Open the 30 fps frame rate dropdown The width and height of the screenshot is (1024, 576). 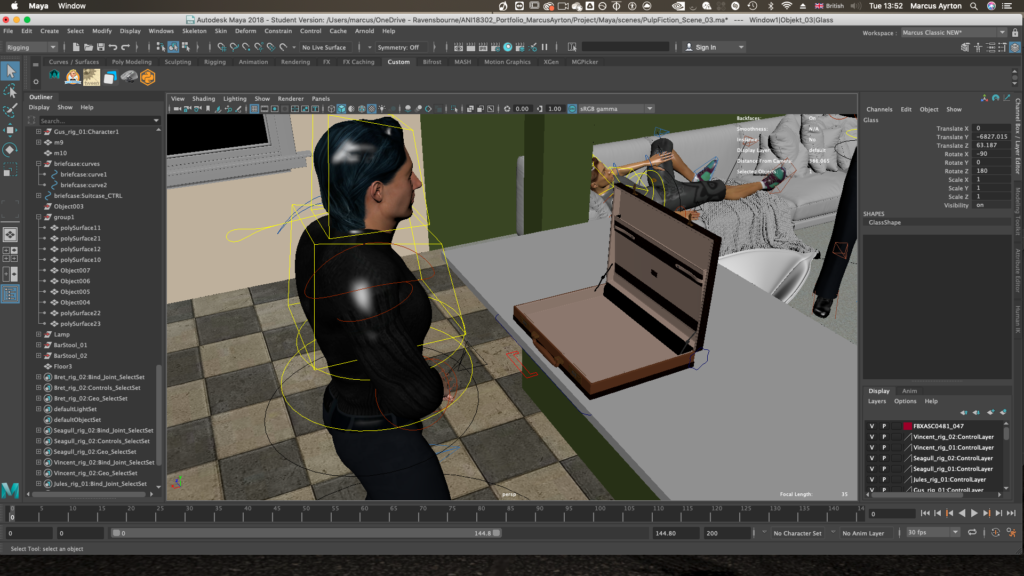pos(933,533)
